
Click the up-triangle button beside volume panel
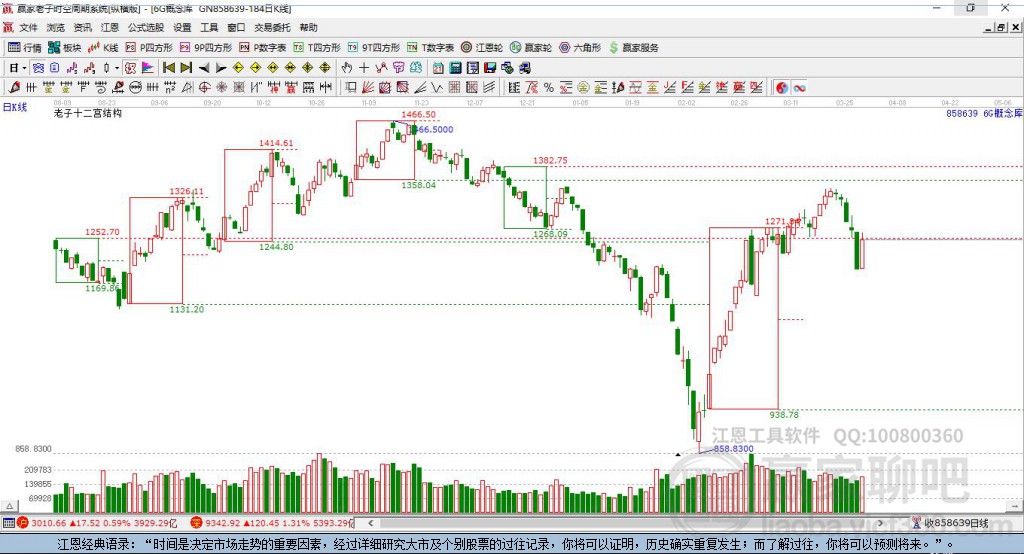9,506
